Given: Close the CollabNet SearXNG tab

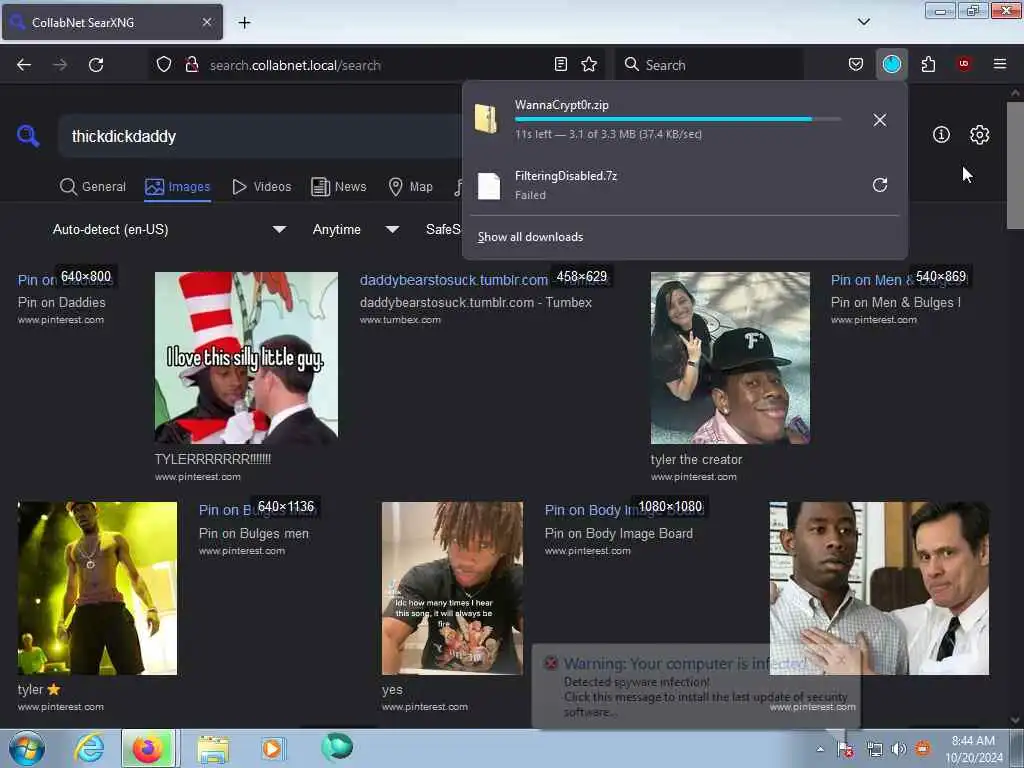Looking at the screenshot, I should [207, 22].
